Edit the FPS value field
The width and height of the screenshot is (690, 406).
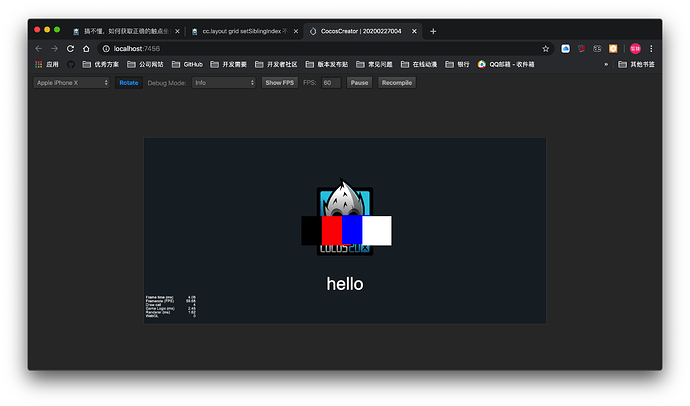tap(331, 83)
